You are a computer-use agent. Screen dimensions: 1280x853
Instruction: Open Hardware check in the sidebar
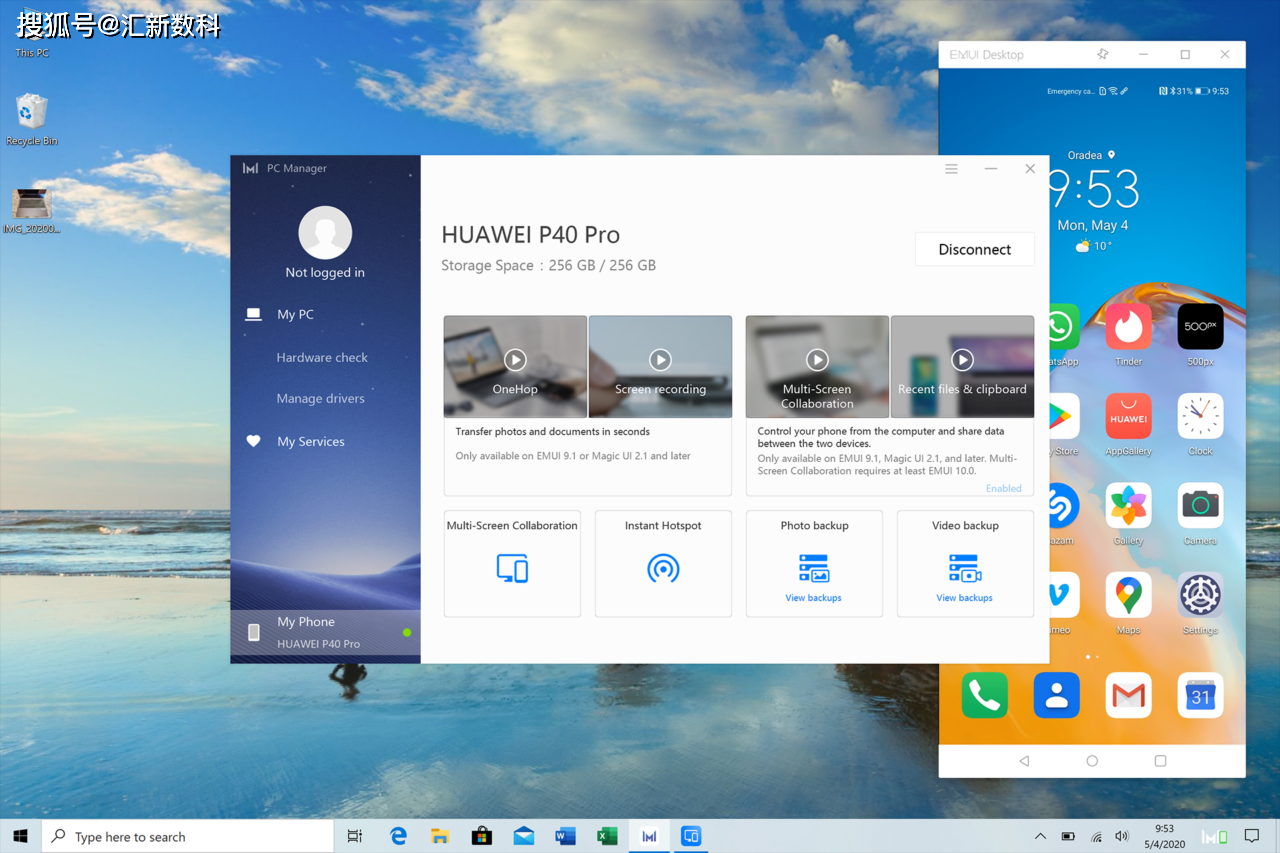point(322,357)
